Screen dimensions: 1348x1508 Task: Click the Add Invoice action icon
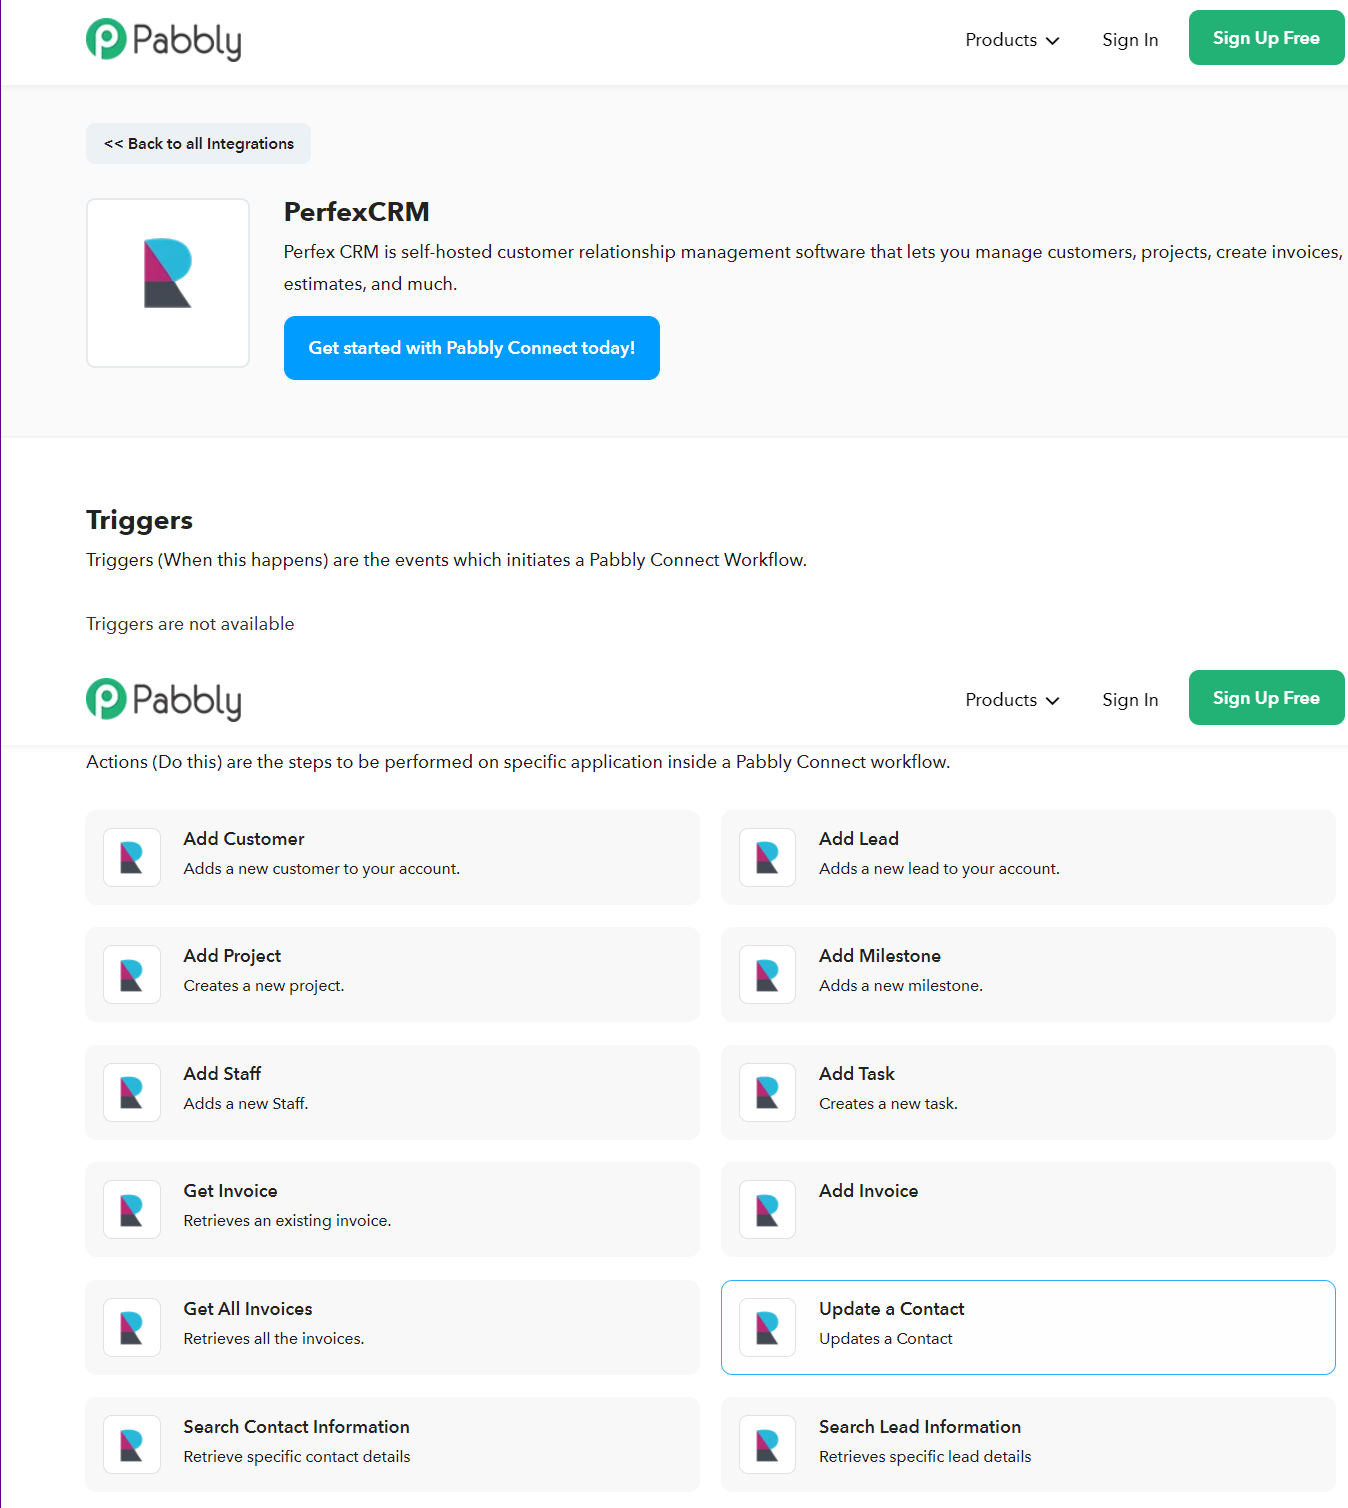point(768,1210)
